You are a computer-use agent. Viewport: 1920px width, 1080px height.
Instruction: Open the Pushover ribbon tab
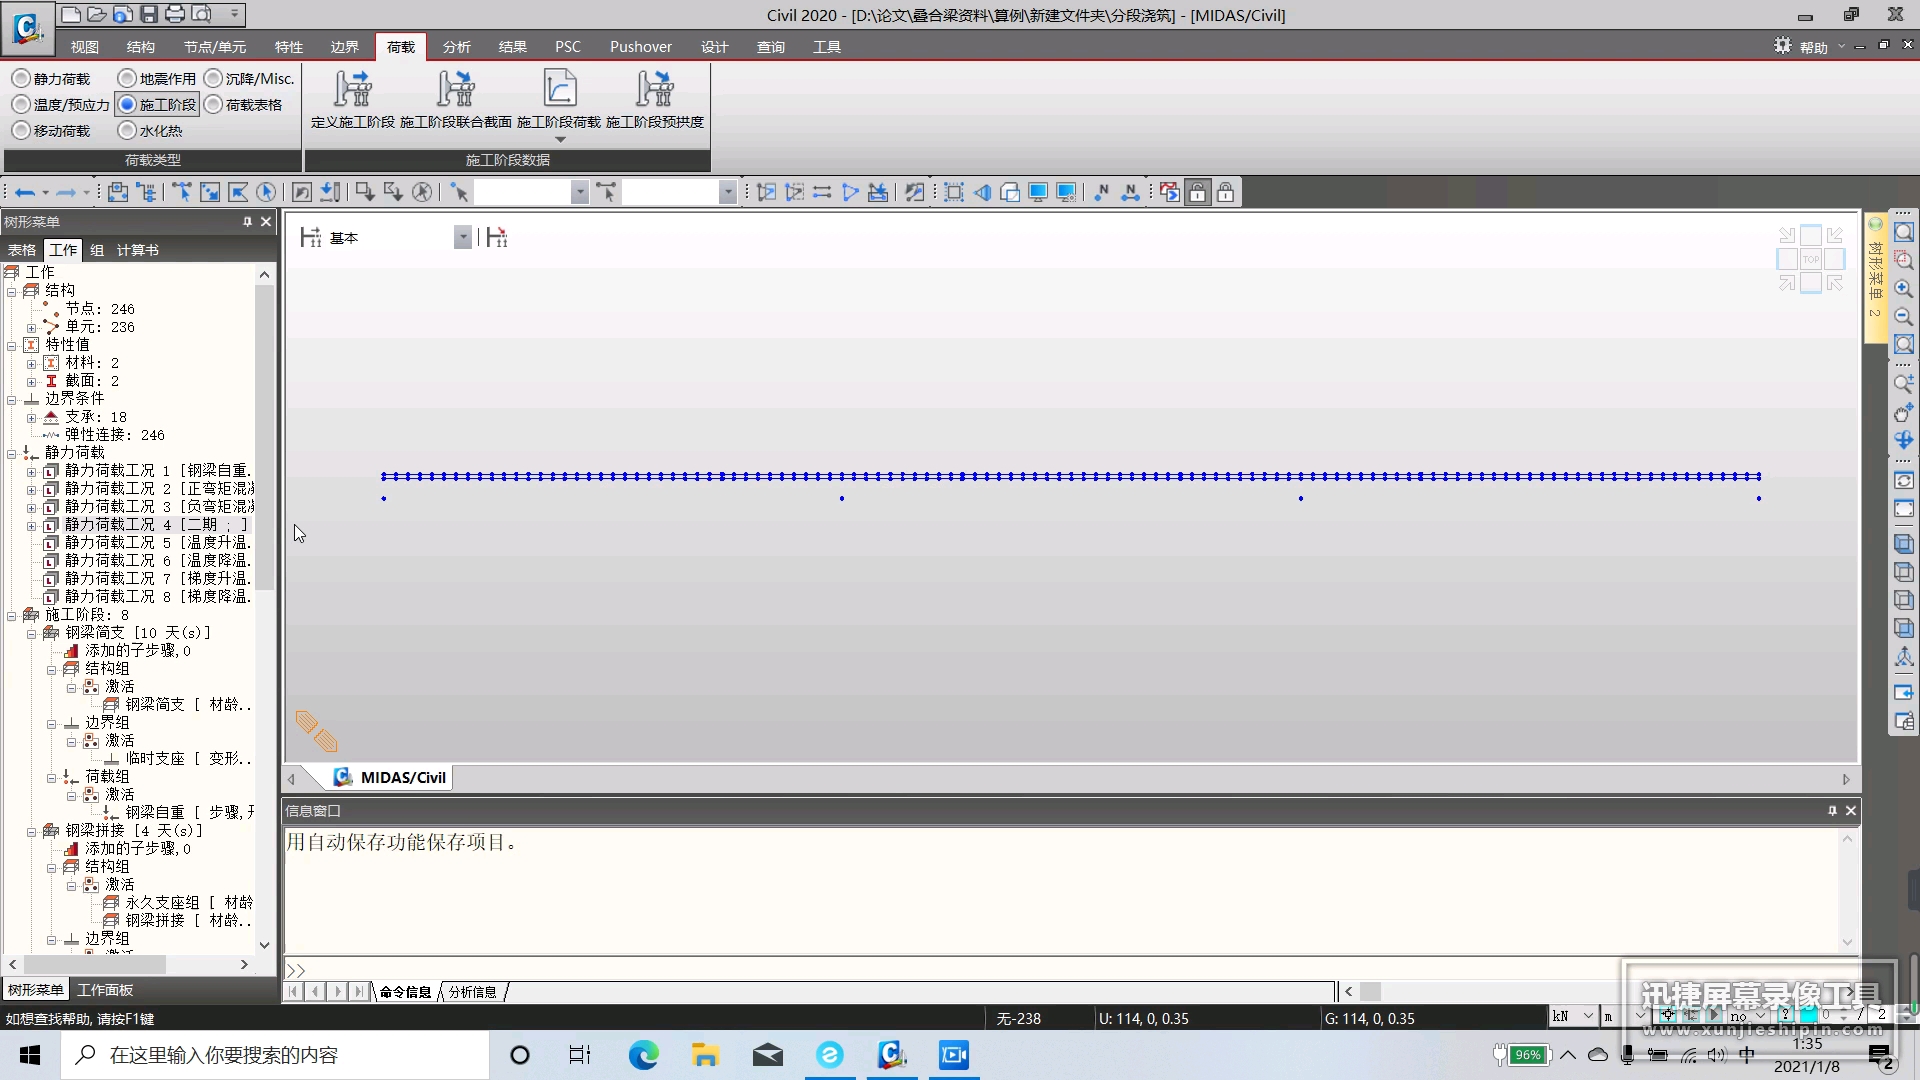coord(641,47)
